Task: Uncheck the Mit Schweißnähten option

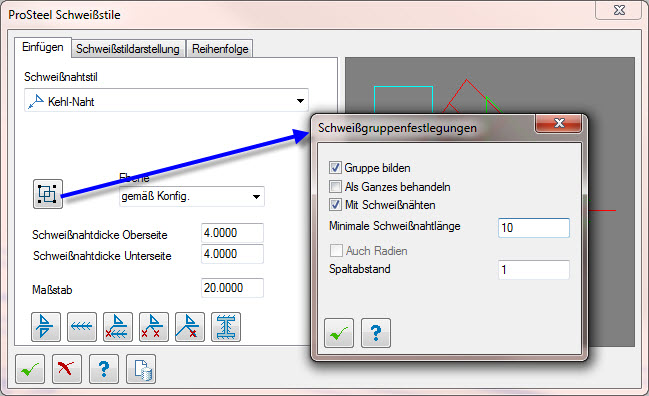Action: pyautogui.click(x=335, y=204)
